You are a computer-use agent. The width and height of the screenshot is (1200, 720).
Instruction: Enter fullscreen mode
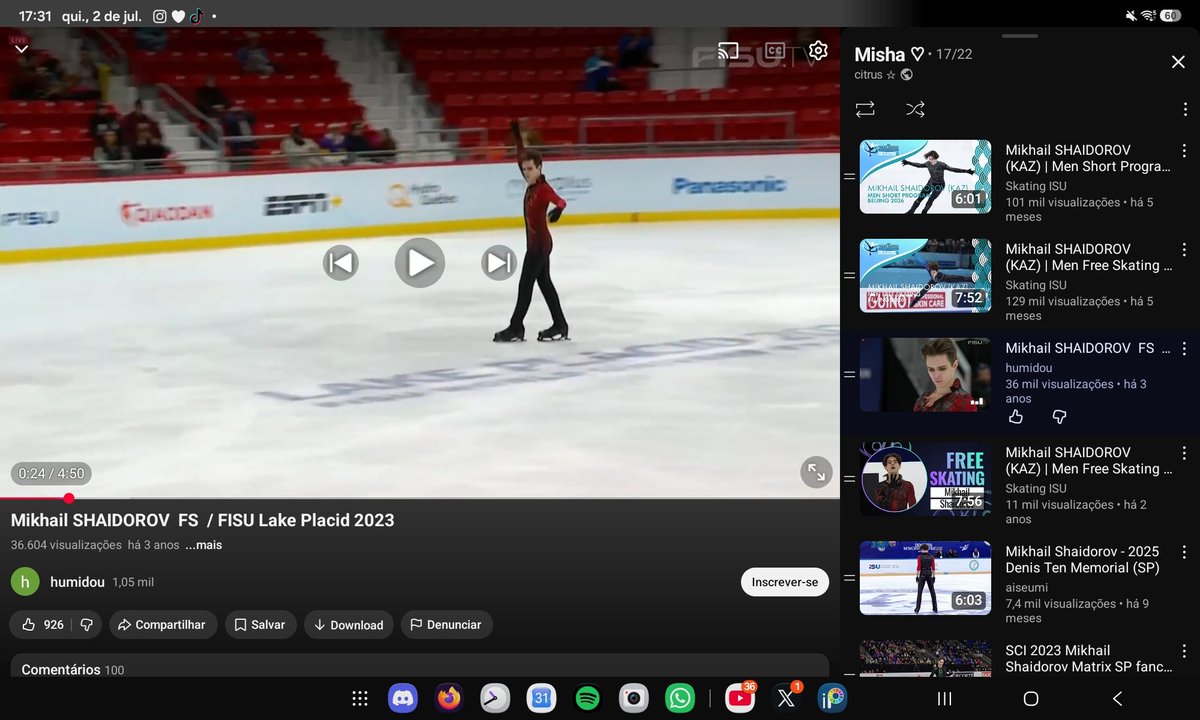[x=817, y=472]
